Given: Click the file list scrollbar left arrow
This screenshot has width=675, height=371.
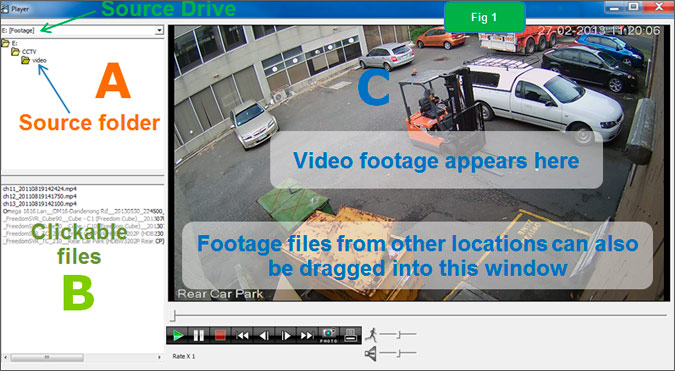Looking at the screenshot, I should (x=5, y=357).
